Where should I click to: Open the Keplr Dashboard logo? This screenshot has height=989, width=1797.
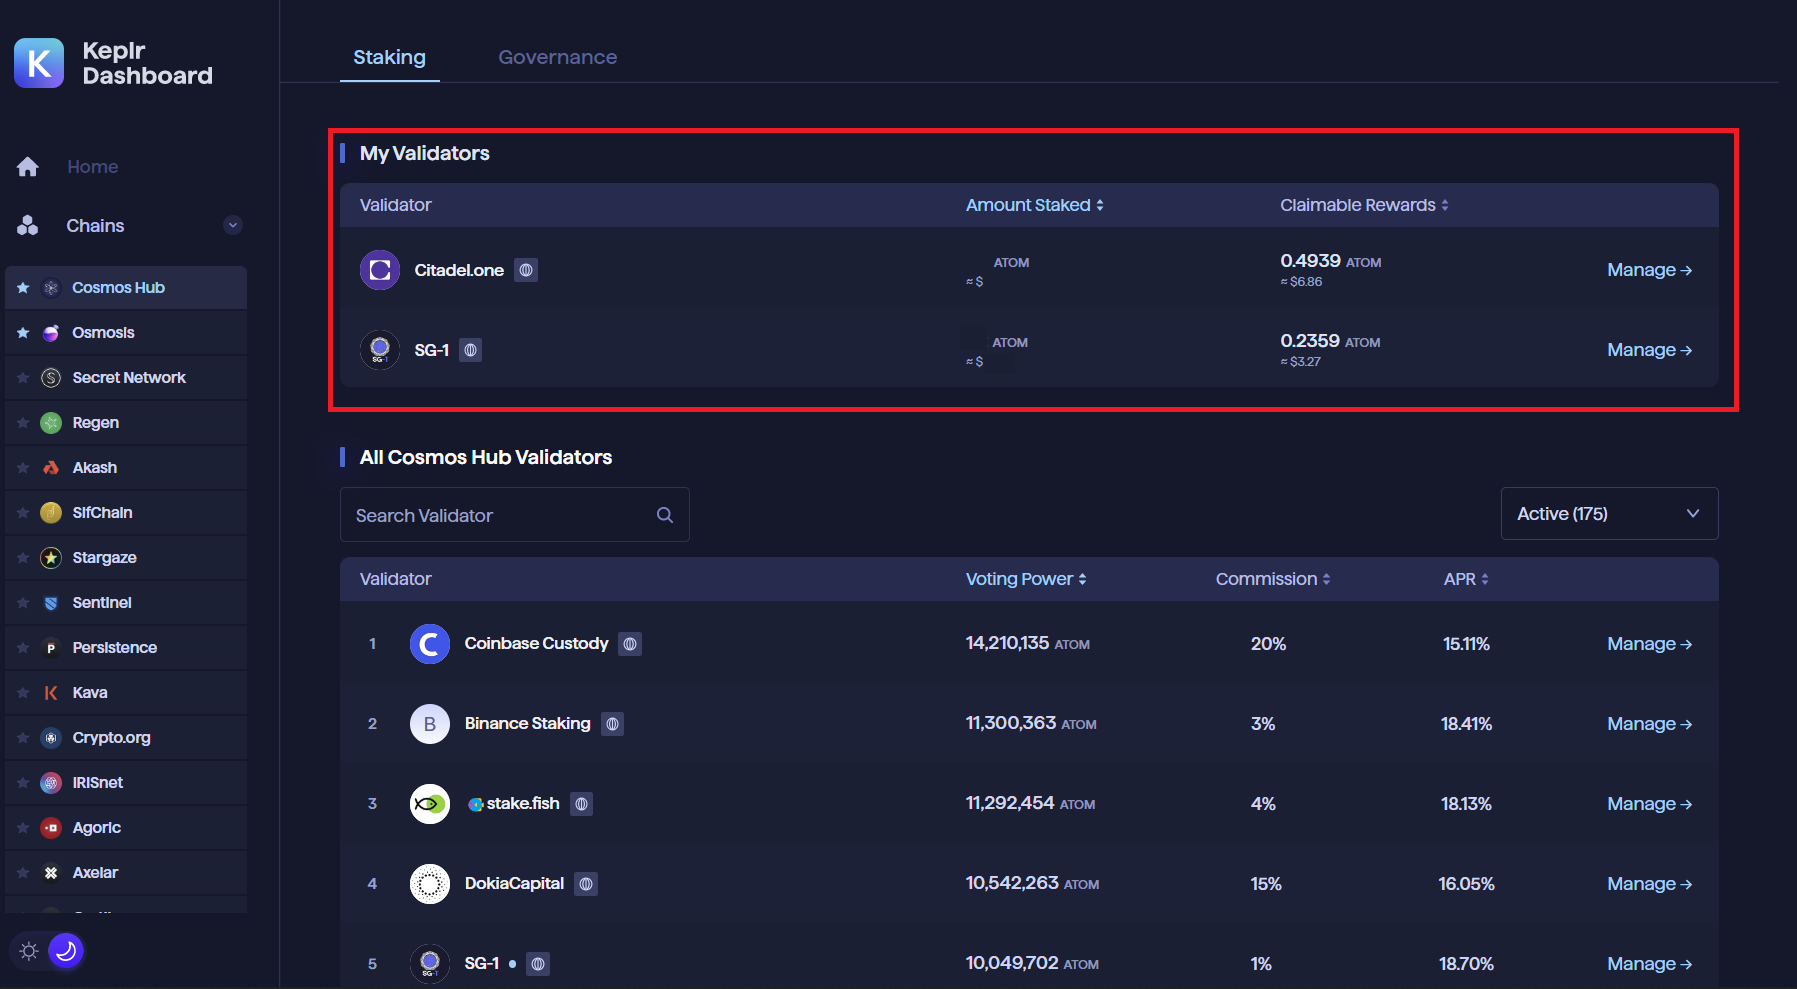click(x=39, y=63)
